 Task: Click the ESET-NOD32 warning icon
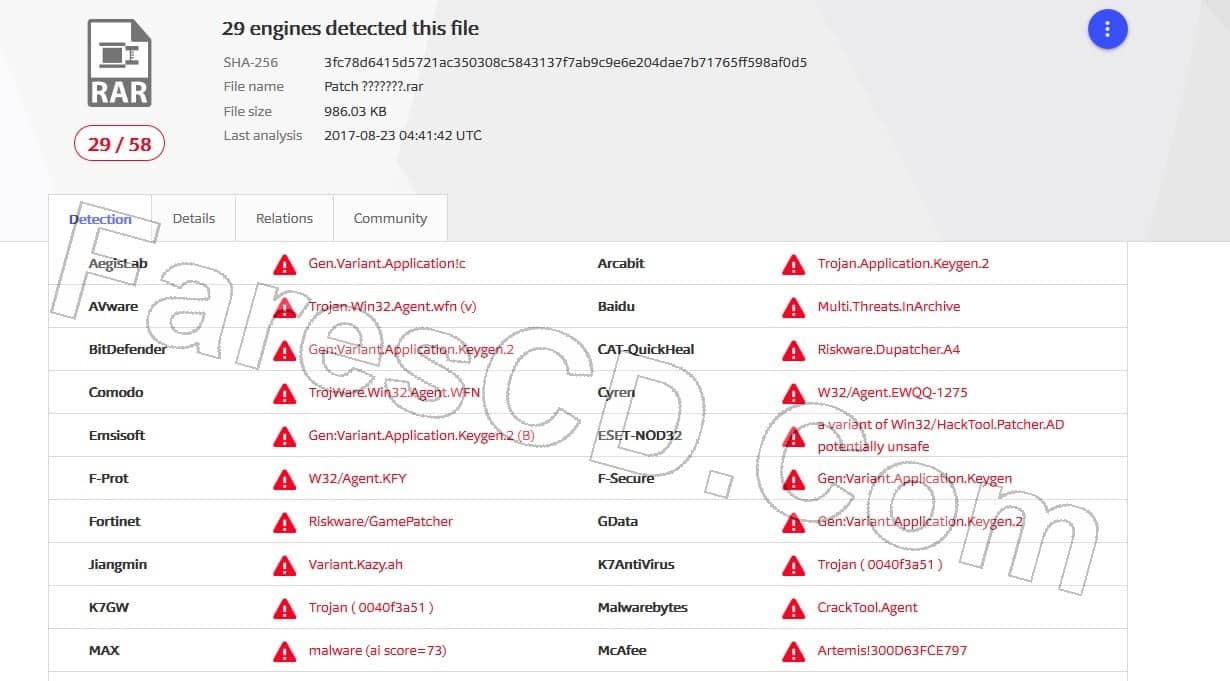coord(794,436)
